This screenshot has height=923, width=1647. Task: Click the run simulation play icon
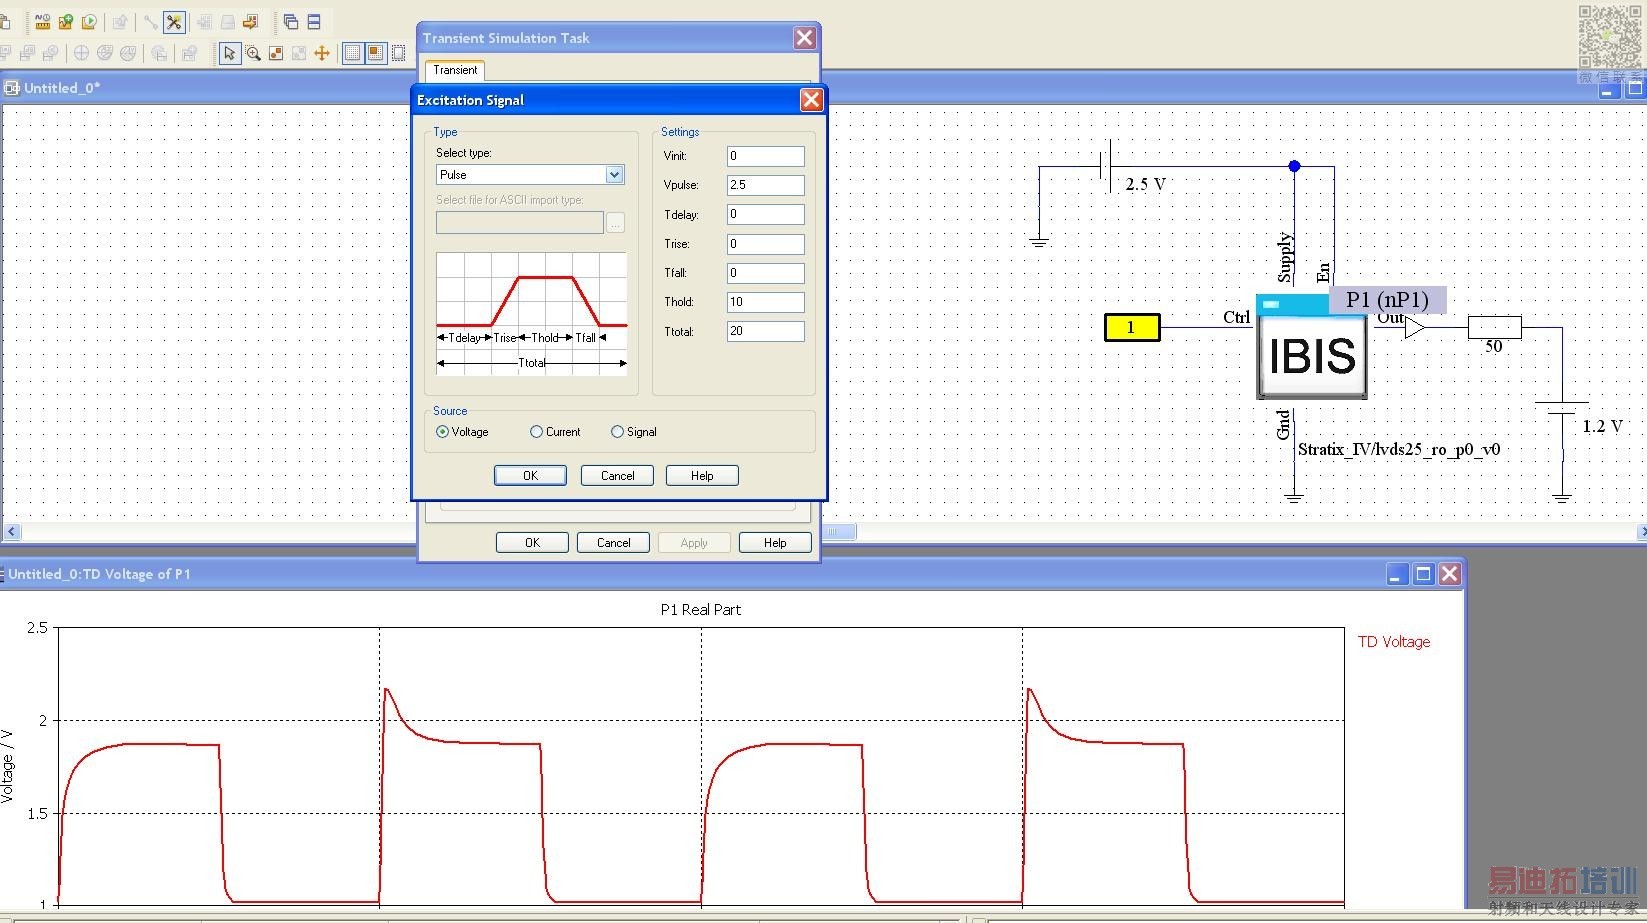(90, 22)
